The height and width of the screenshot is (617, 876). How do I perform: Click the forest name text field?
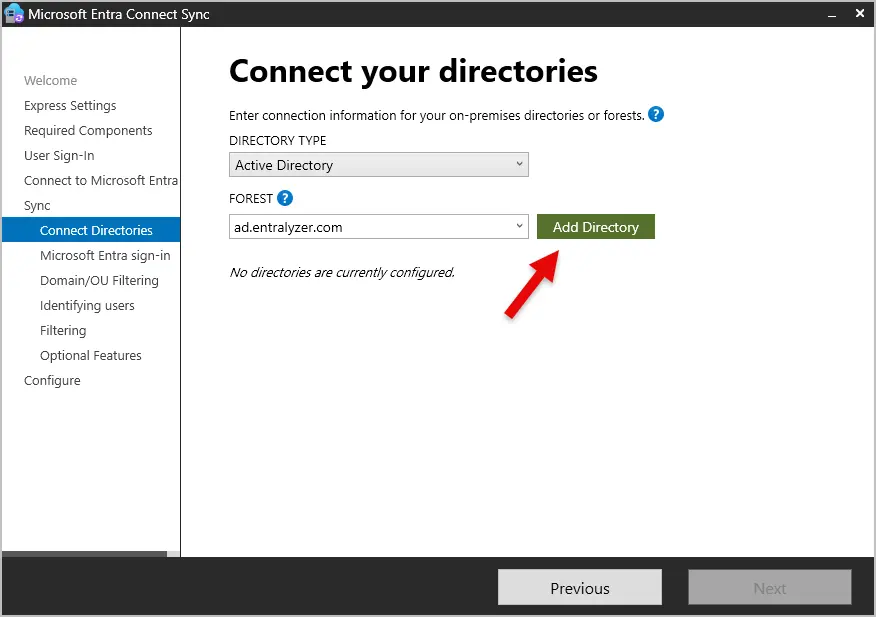(370, 227)
